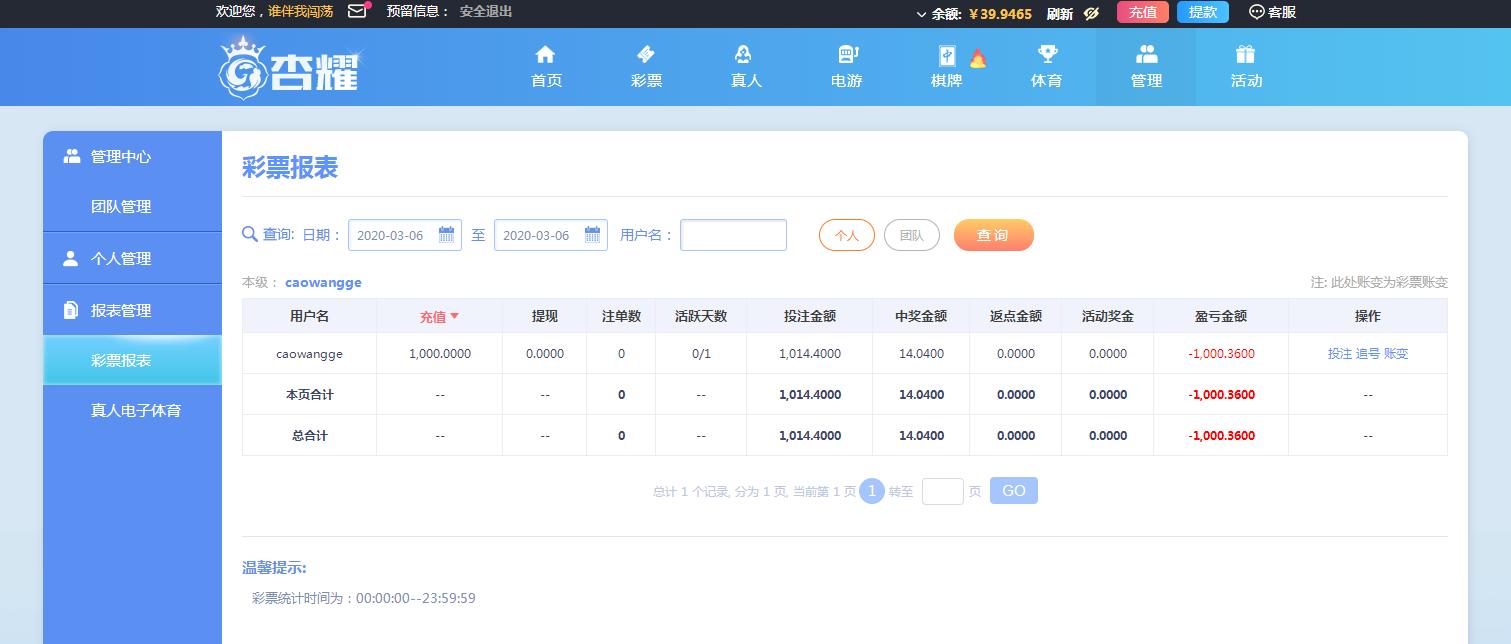The width and height of the screenshot is (1511, 644).
Task: Select 彩票报表 in sidebar
Action: pos(132,360)
